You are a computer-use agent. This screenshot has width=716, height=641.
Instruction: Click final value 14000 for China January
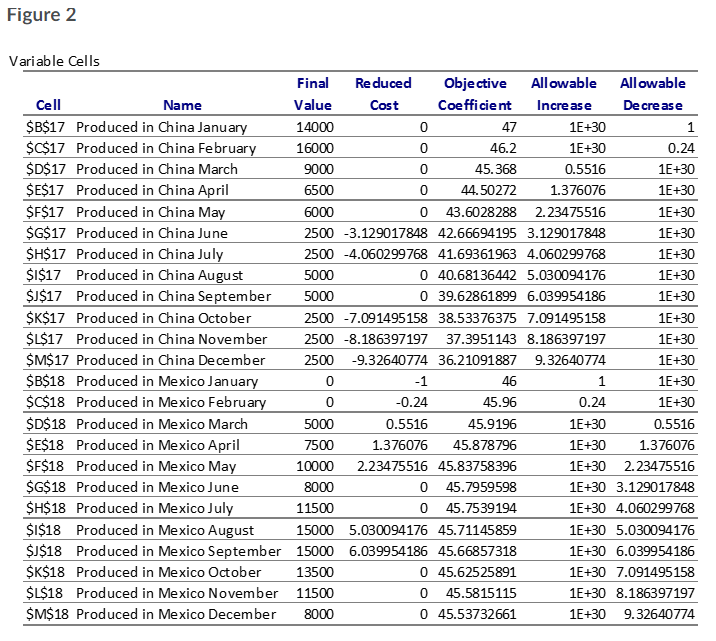click(315, 127)
